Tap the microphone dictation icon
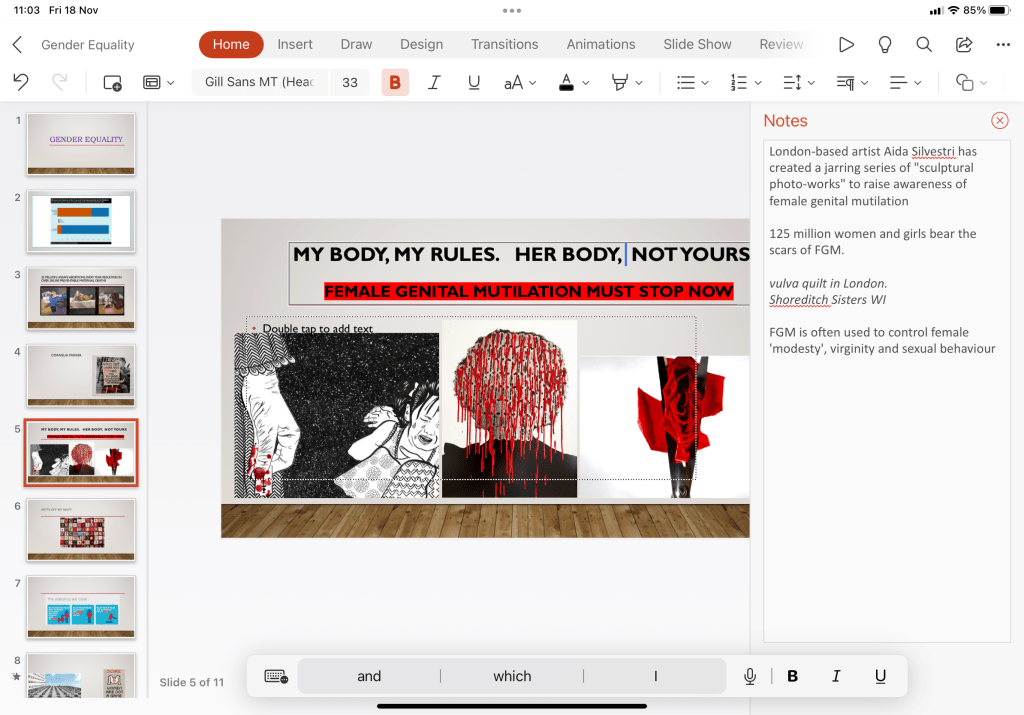The width and height of the screenshot is (1024, 715). (750, 677)
